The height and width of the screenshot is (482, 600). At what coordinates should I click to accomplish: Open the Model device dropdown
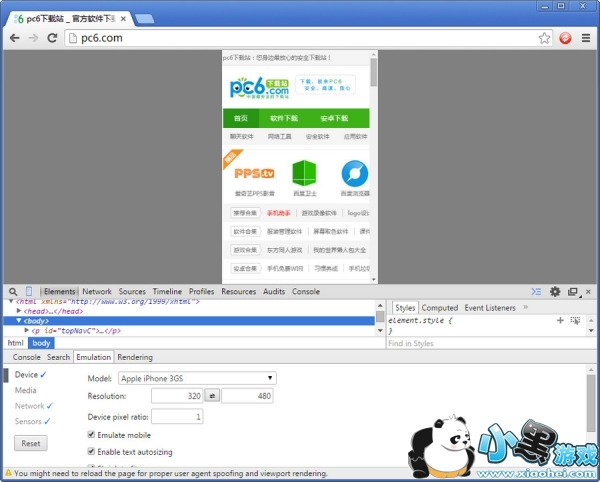pos(197,378)
